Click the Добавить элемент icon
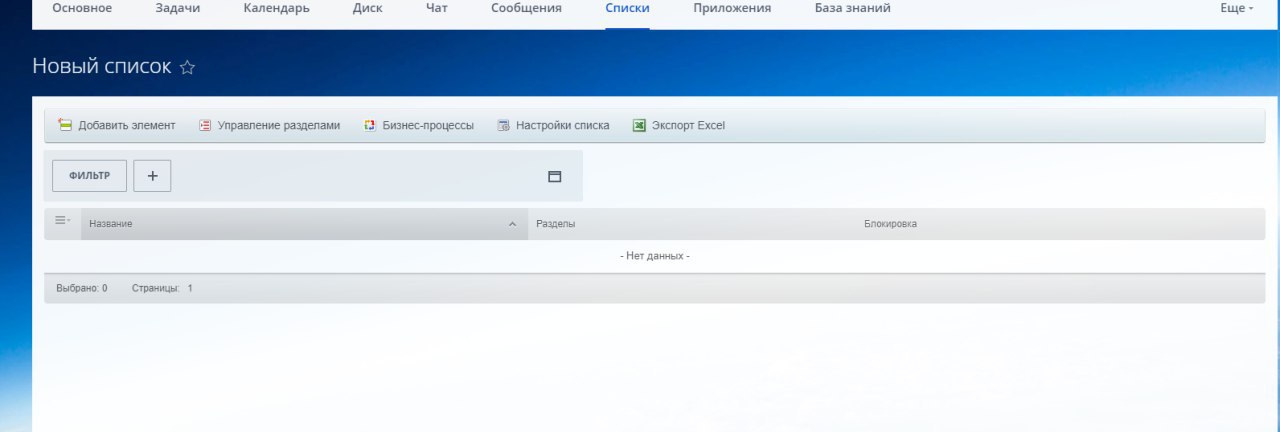 65,126
